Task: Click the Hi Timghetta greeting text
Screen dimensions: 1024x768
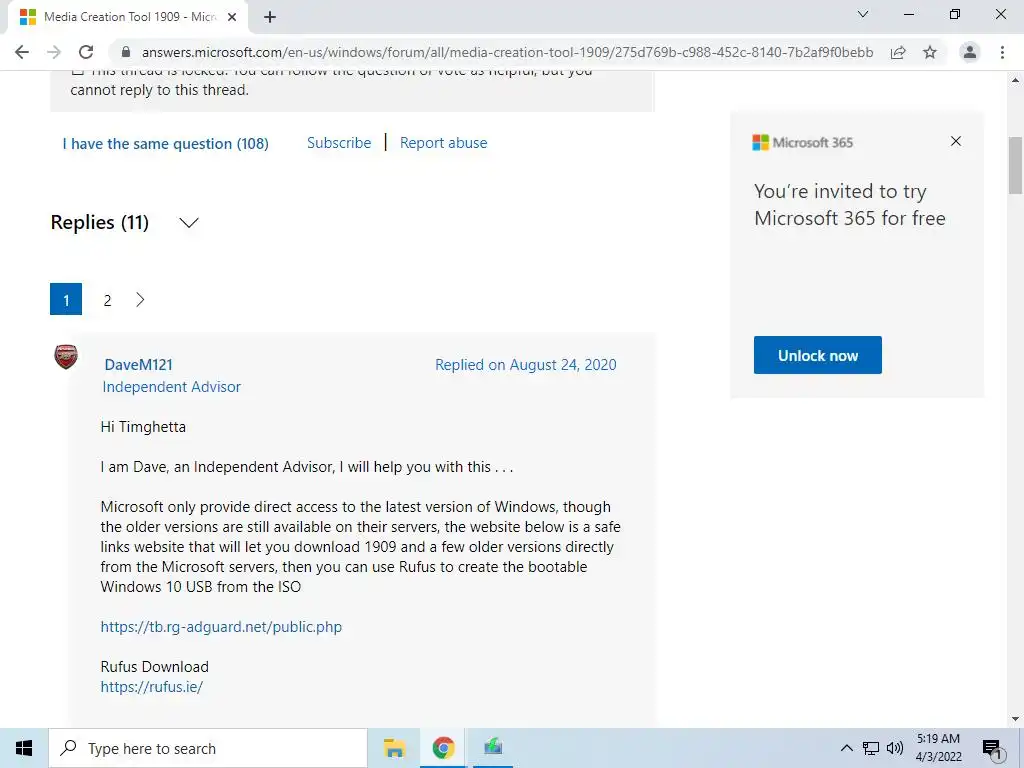Action: (143, 427)
